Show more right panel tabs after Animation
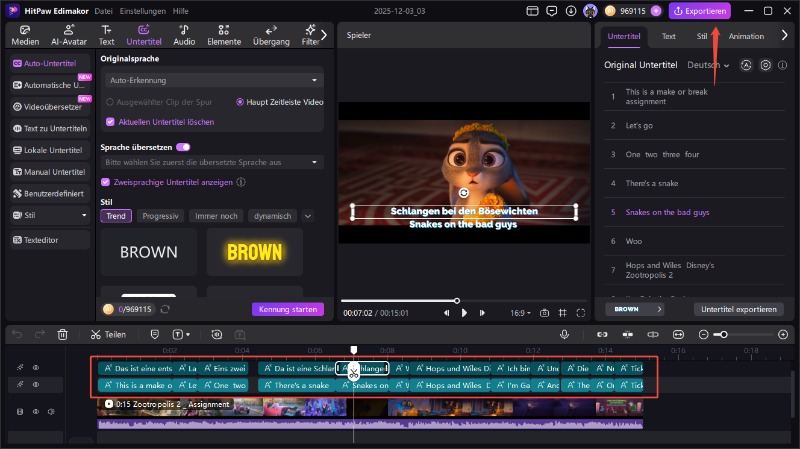Viewport: 800px width, 449px height. pos(785,35)
